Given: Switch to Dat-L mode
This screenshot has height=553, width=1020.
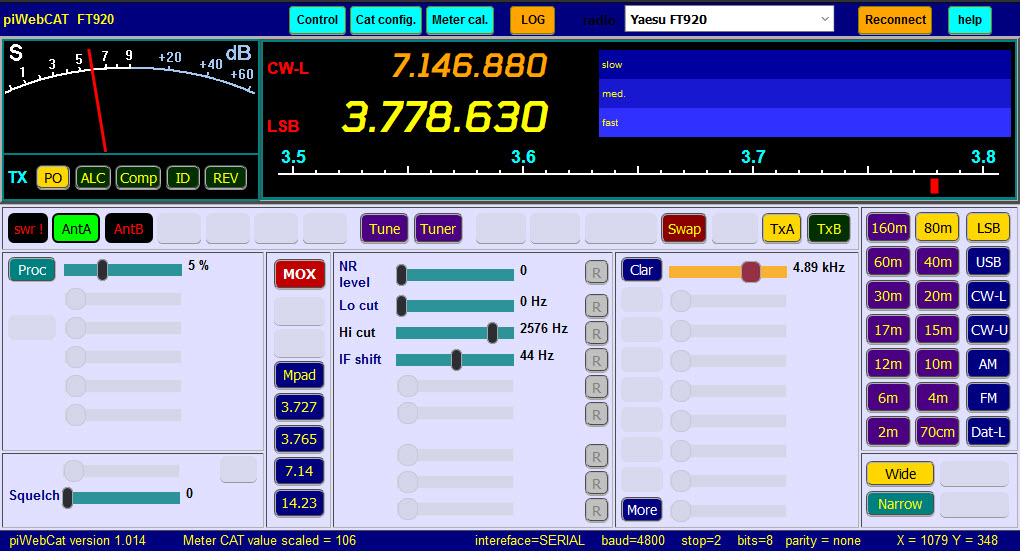Looking at the screenshot, I should (988, 432).
